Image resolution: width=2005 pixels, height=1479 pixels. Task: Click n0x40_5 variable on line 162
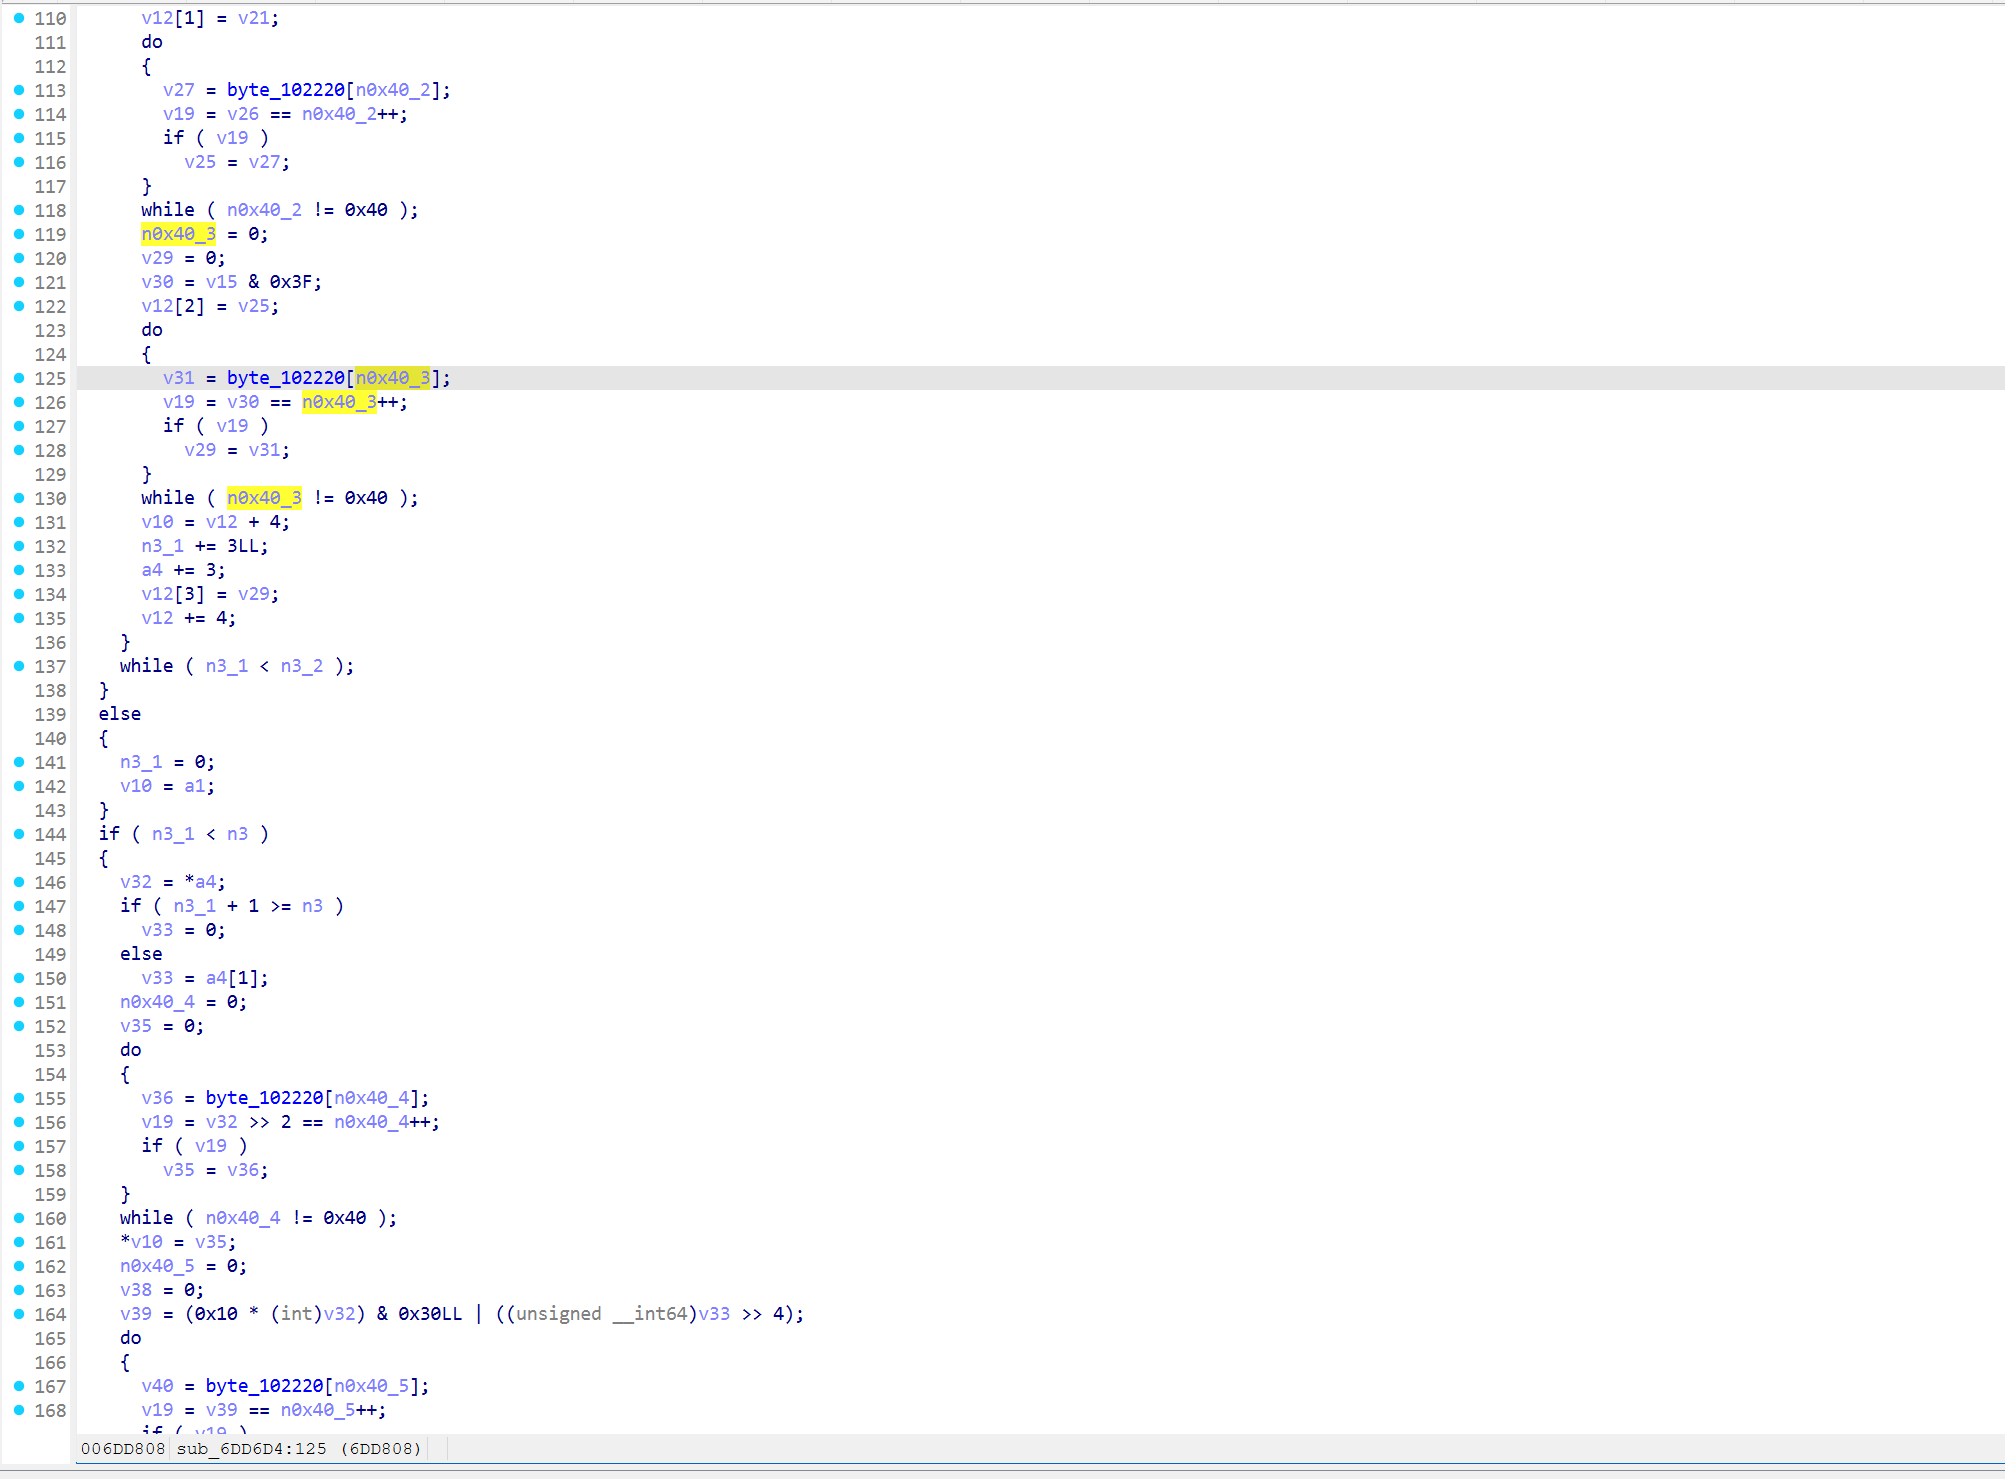[157, 1266]
